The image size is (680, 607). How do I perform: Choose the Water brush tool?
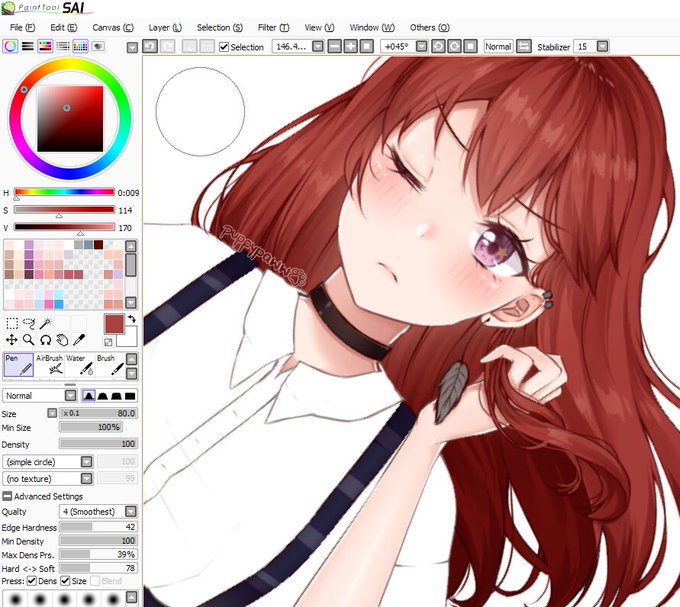coord(80,365)
